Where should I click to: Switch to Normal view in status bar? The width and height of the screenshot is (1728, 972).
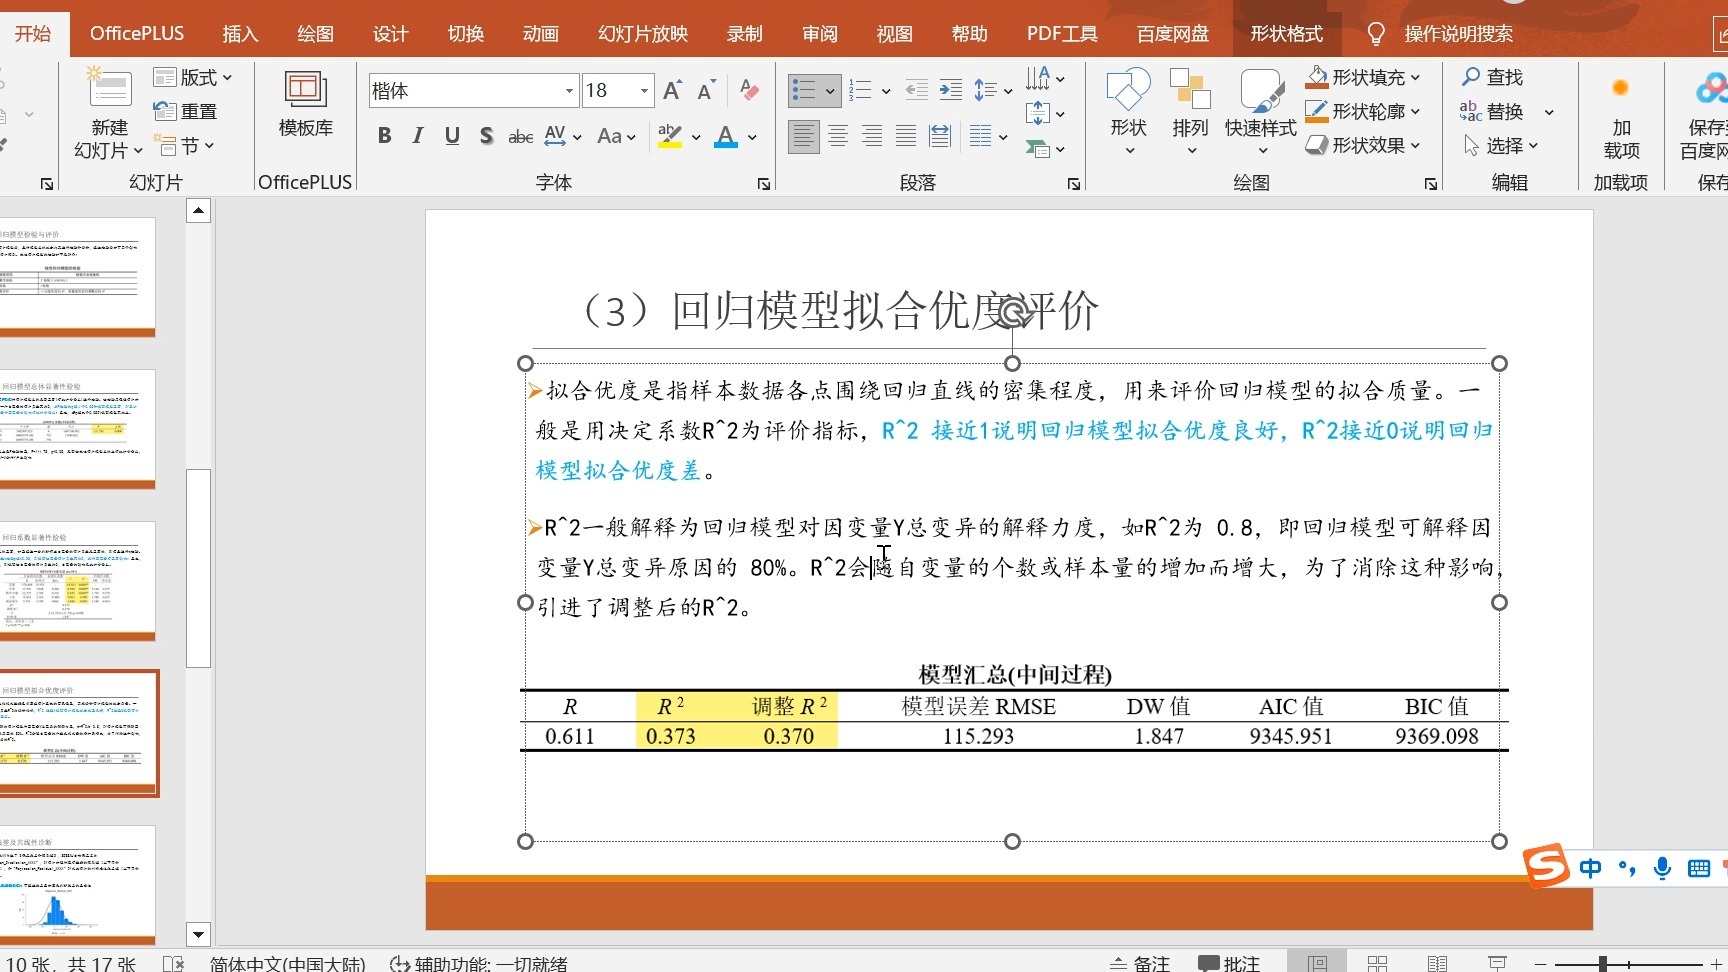(1317, 962)
